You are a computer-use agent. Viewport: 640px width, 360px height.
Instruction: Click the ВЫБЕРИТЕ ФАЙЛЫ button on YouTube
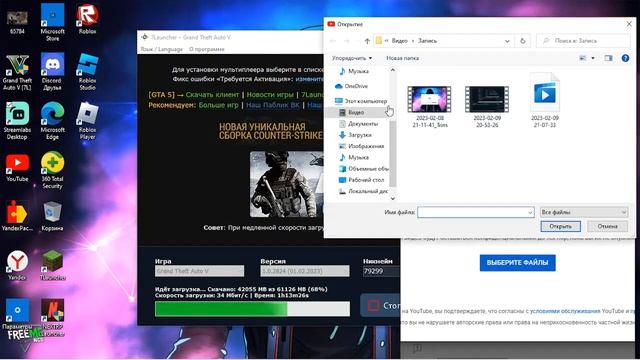[518, 263]
